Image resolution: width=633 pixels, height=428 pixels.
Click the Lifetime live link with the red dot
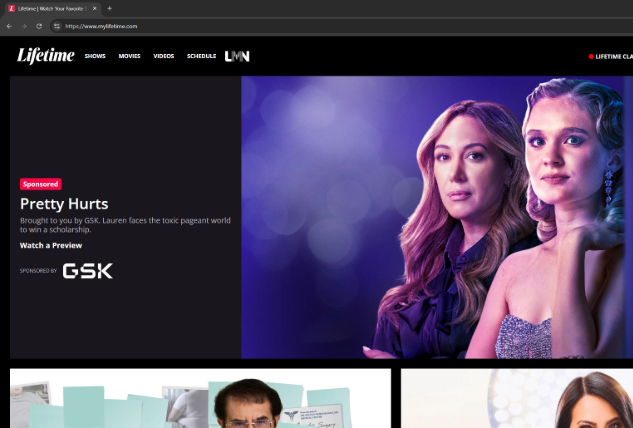pos(610,57)
